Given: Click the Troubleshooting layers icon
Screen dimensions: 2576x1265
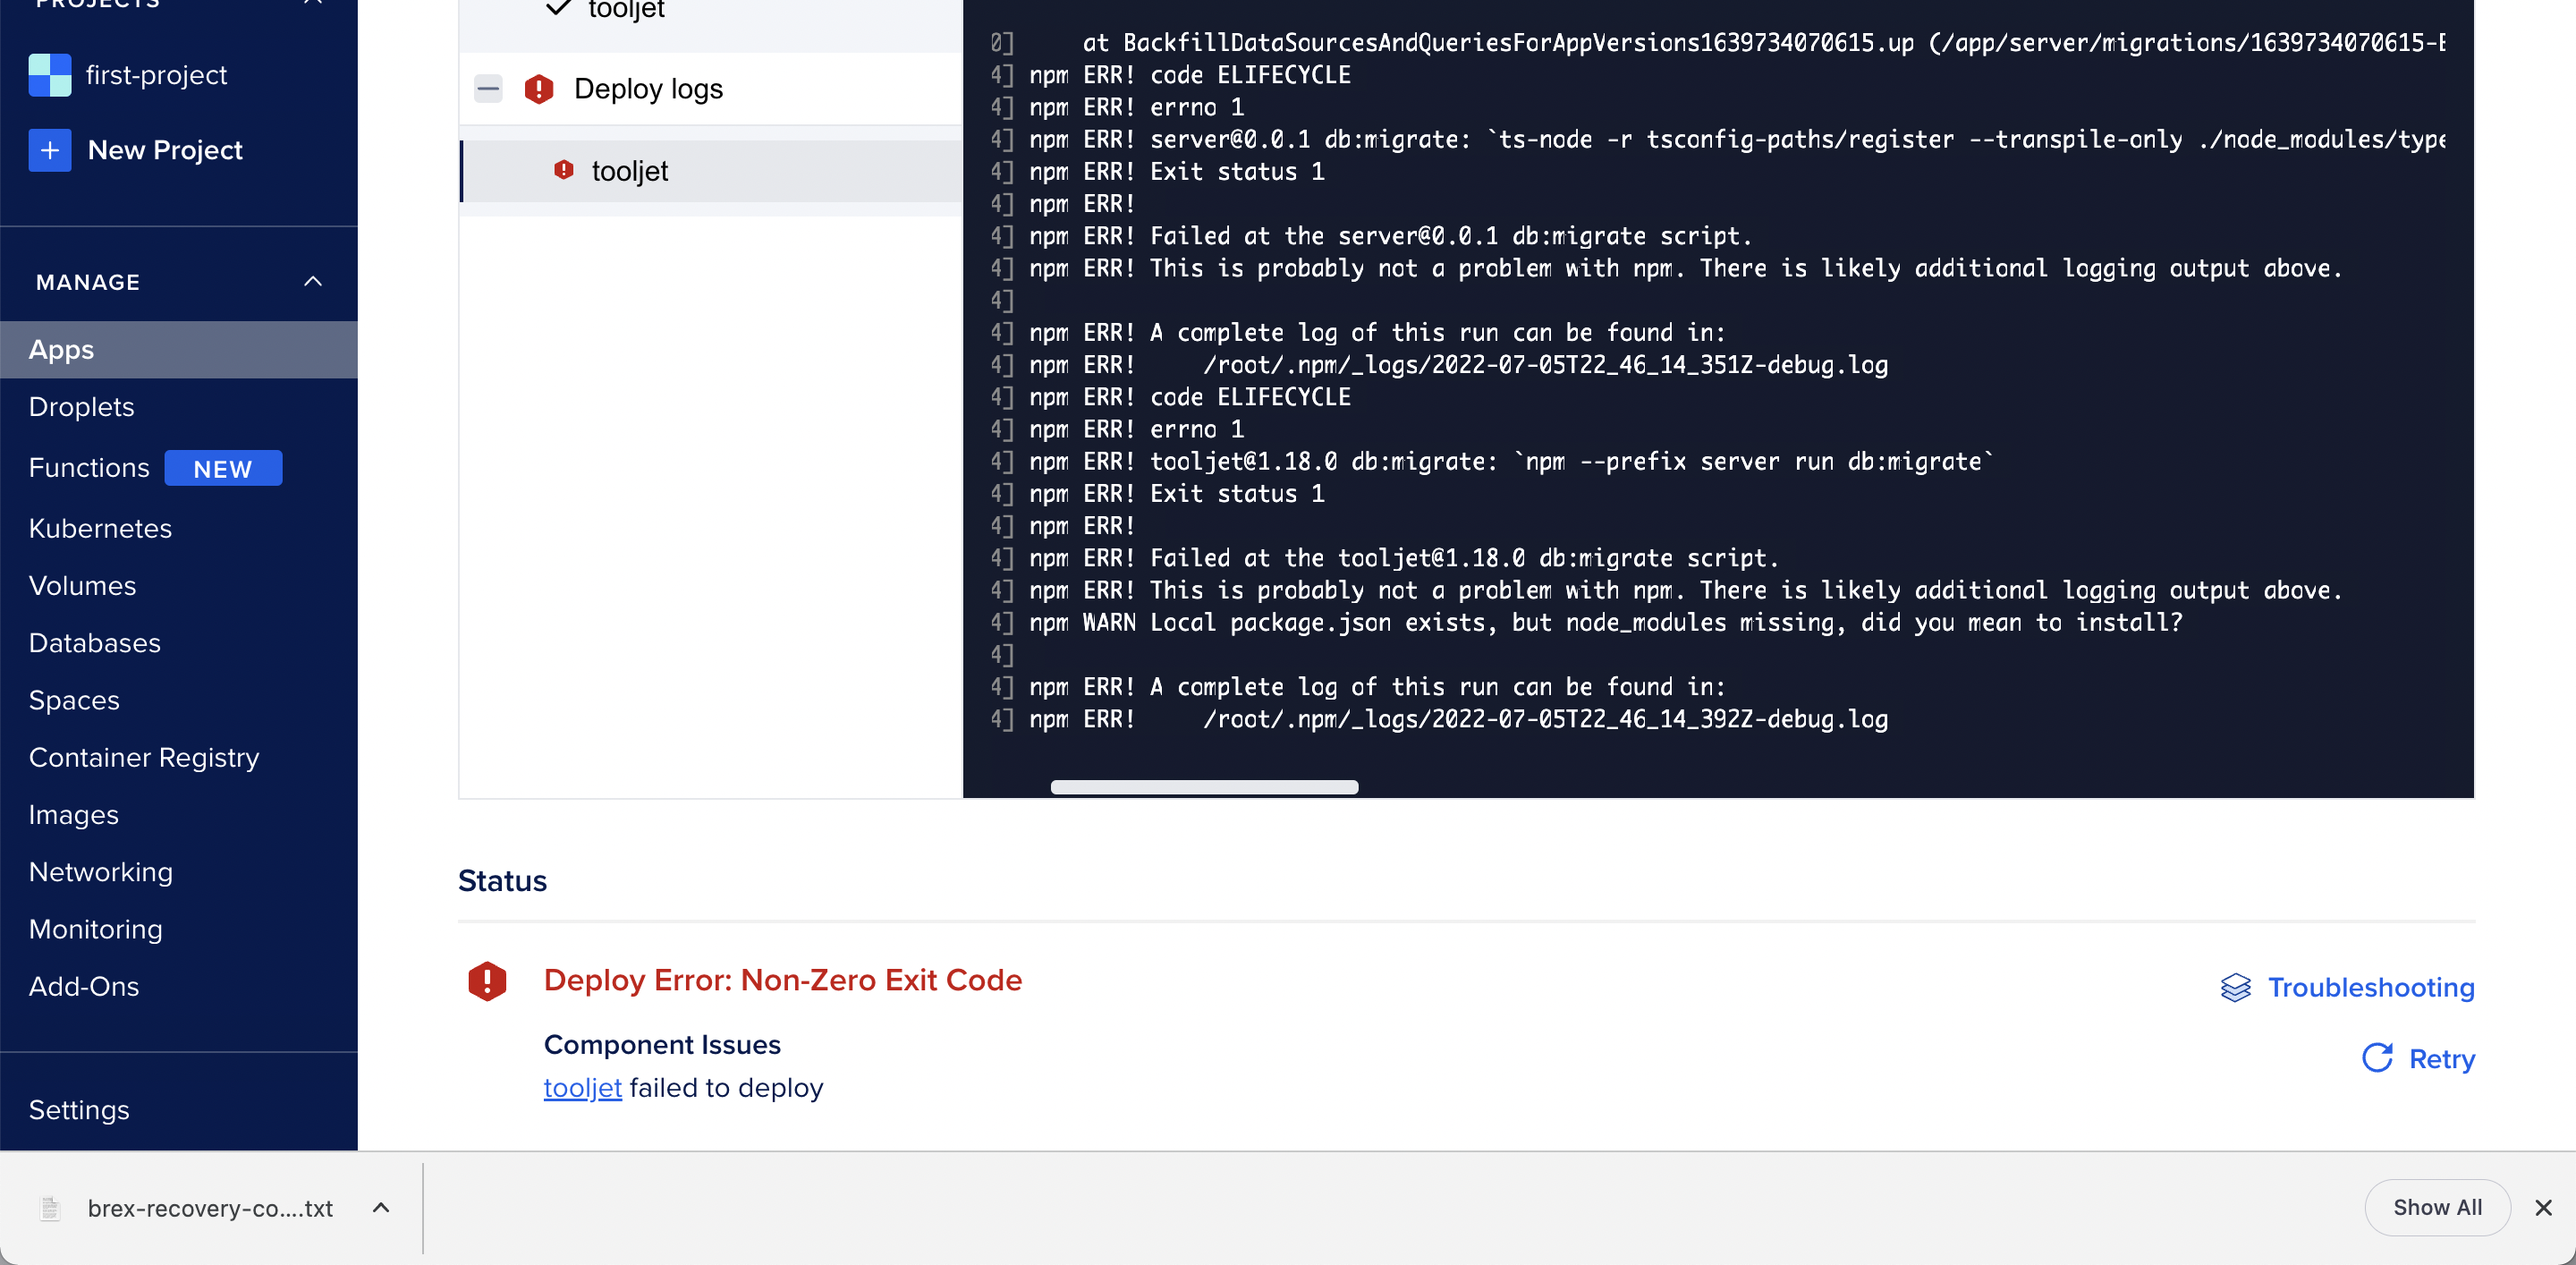Looking at the screenshot, I should click(2236, 987).
